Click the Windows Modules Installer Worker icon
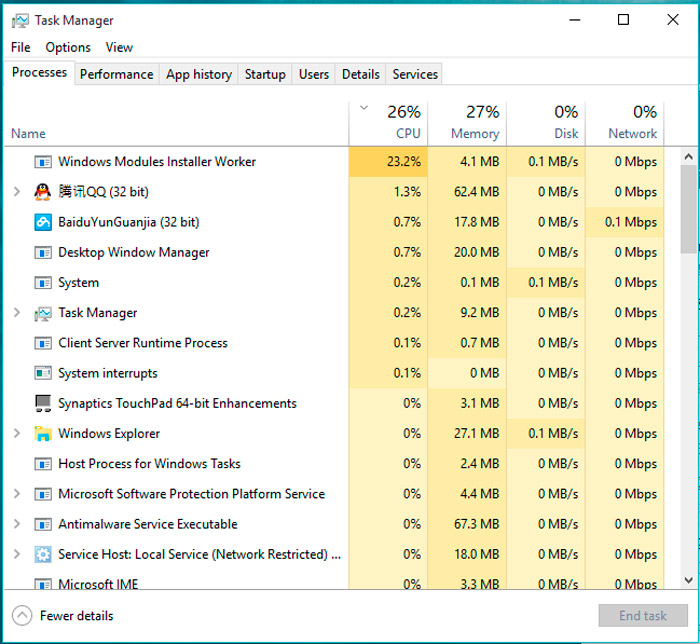This screenshot has width=700, height=644. pos(43,162)
